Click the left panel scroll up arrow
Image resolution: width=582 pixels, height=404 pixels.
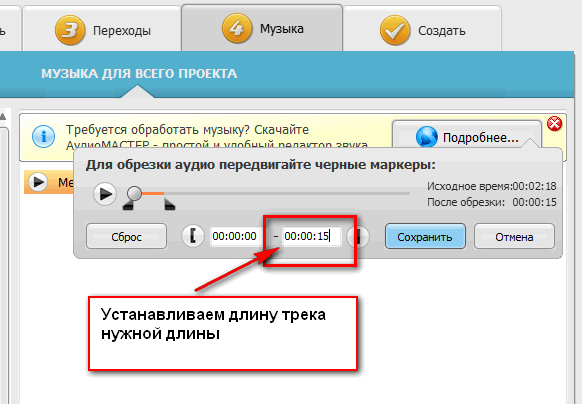point(3,117)
